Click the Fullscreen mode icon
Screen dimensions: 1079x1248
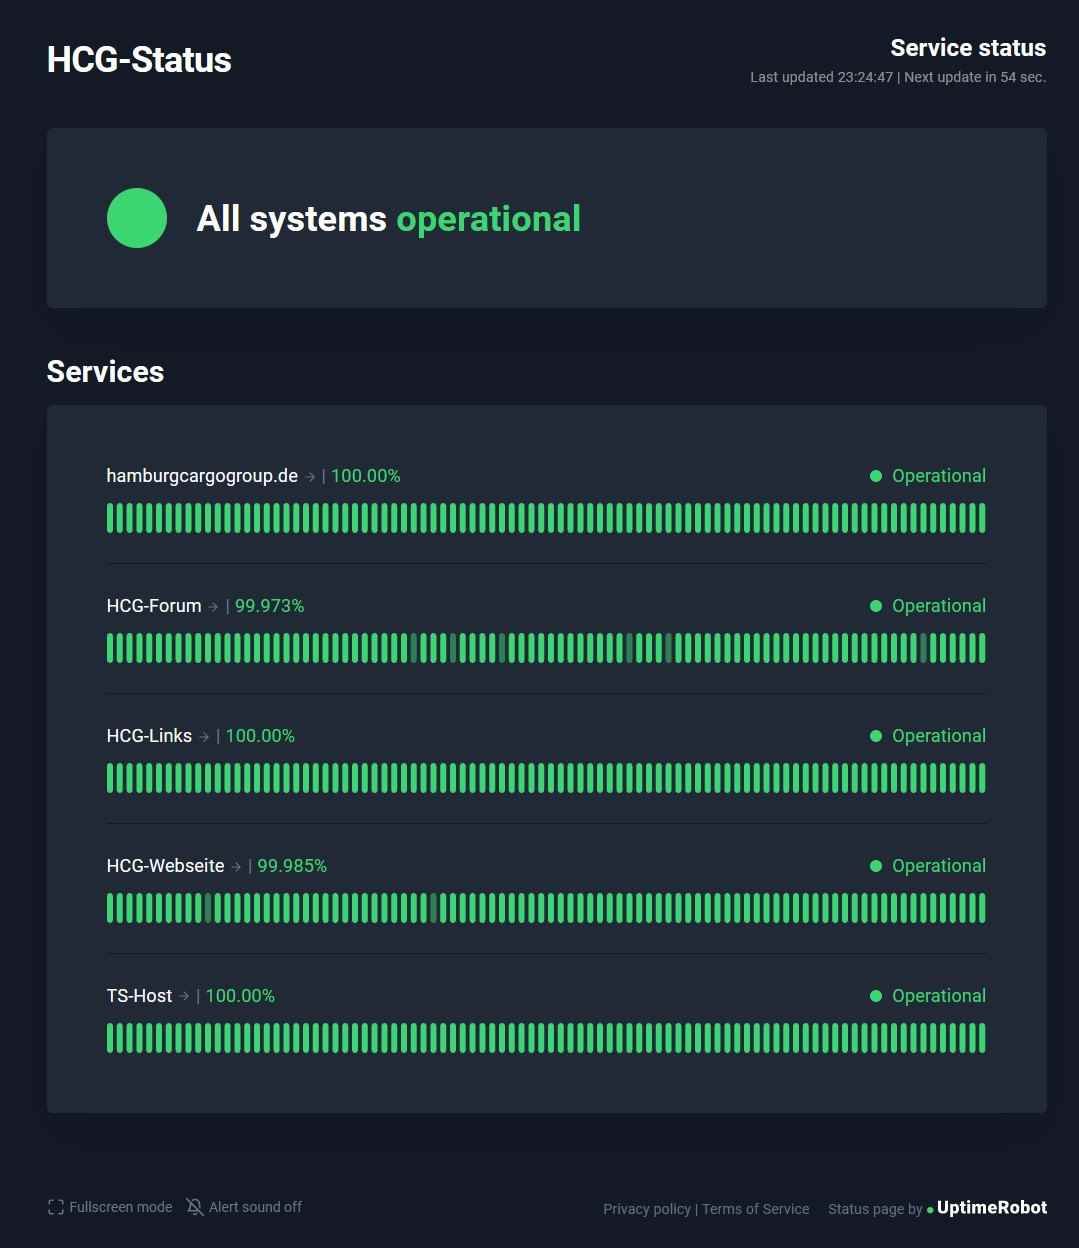pyautogui.click(x=56, y=1207)
